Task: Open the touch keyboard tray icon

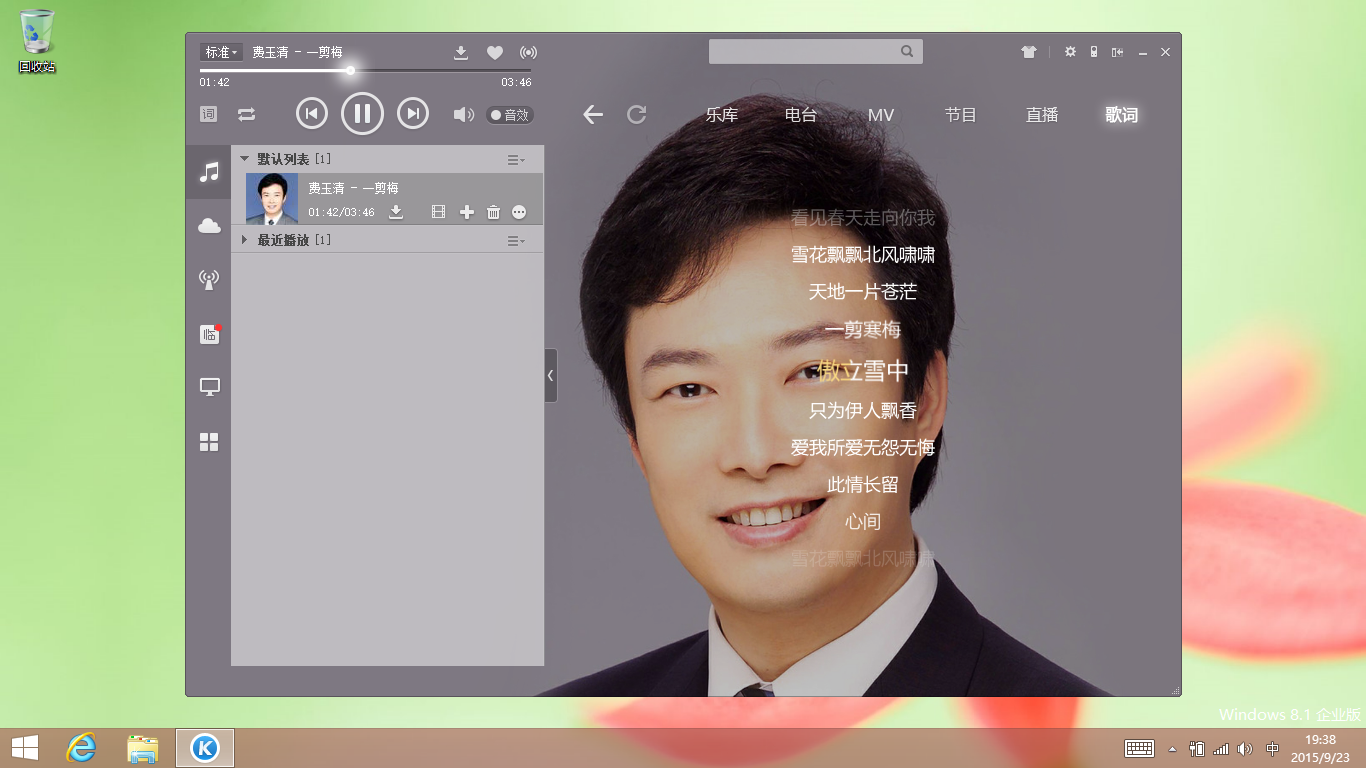Action: pyautogui.click(x=1140, y=748)
